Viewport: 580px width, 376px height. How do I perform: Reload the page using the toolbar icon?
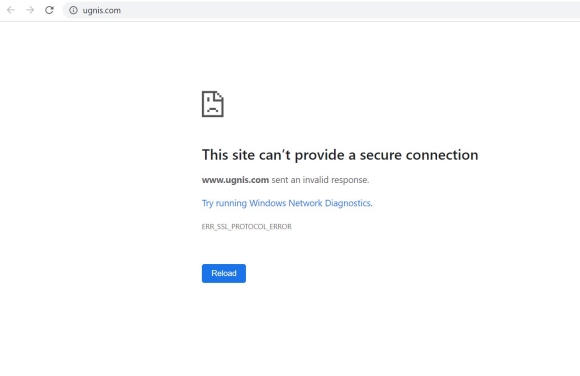tap(49, 10)
